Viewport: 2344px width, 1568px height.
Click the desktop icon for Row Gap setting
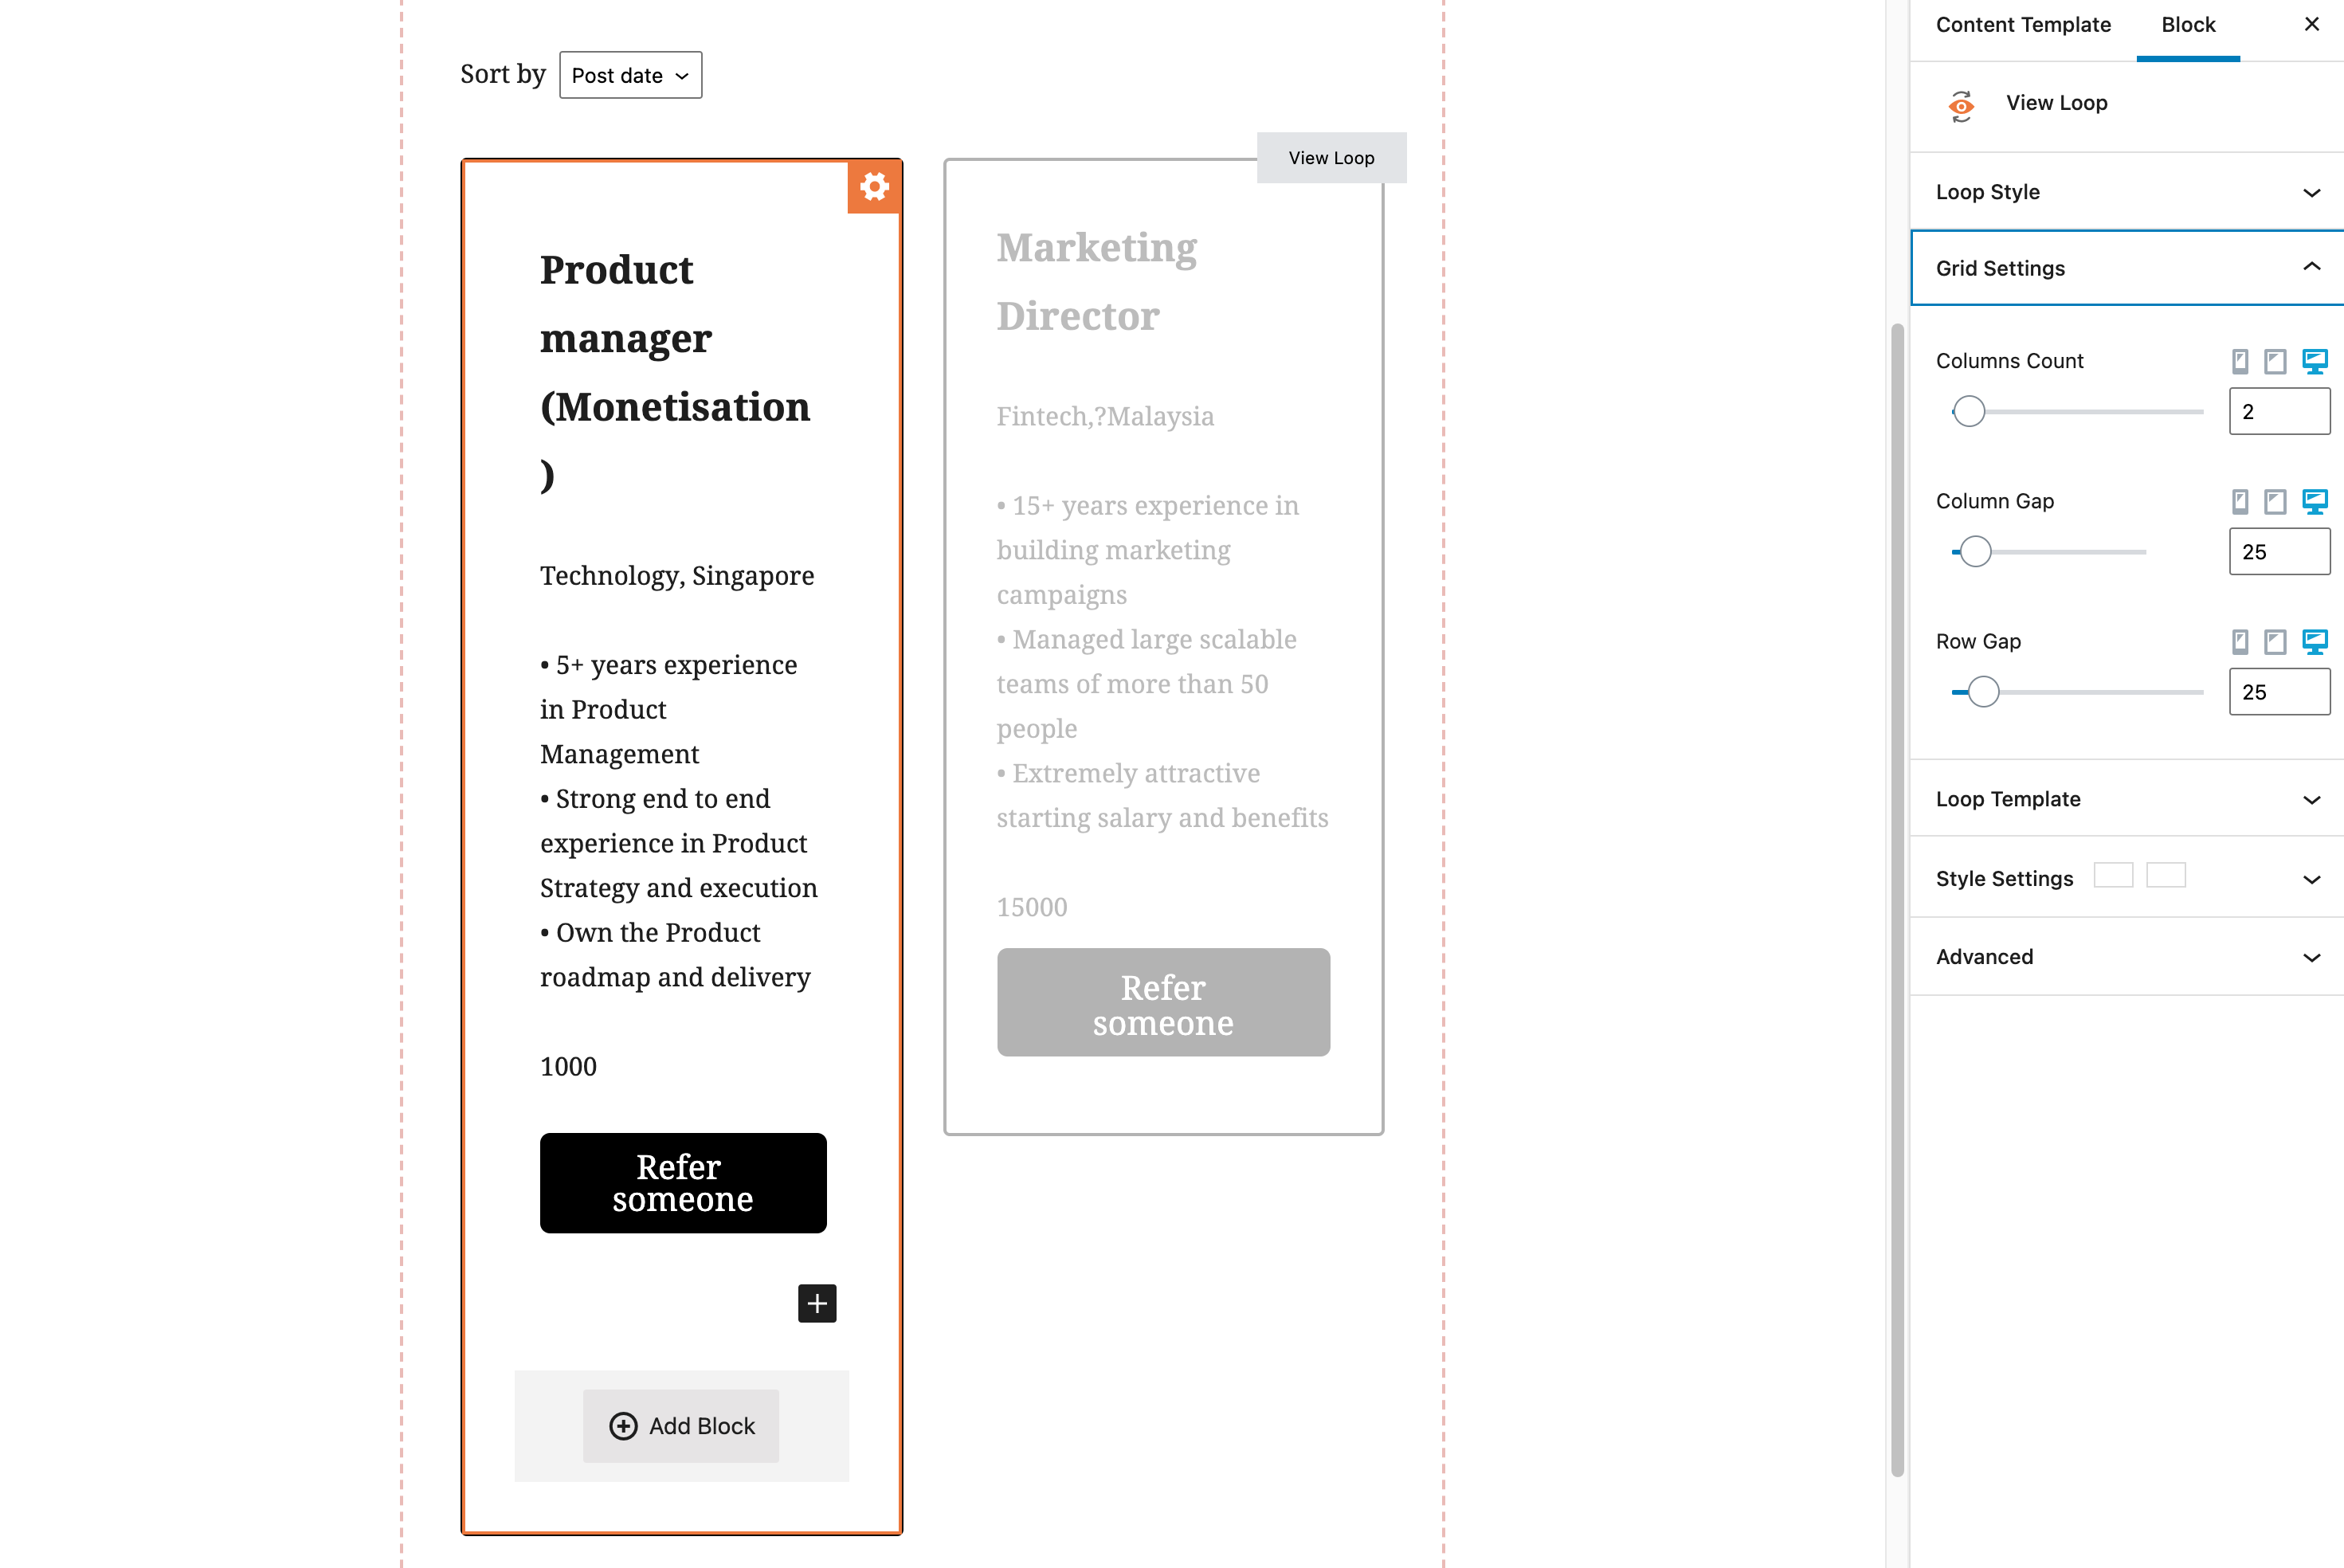2318,641
